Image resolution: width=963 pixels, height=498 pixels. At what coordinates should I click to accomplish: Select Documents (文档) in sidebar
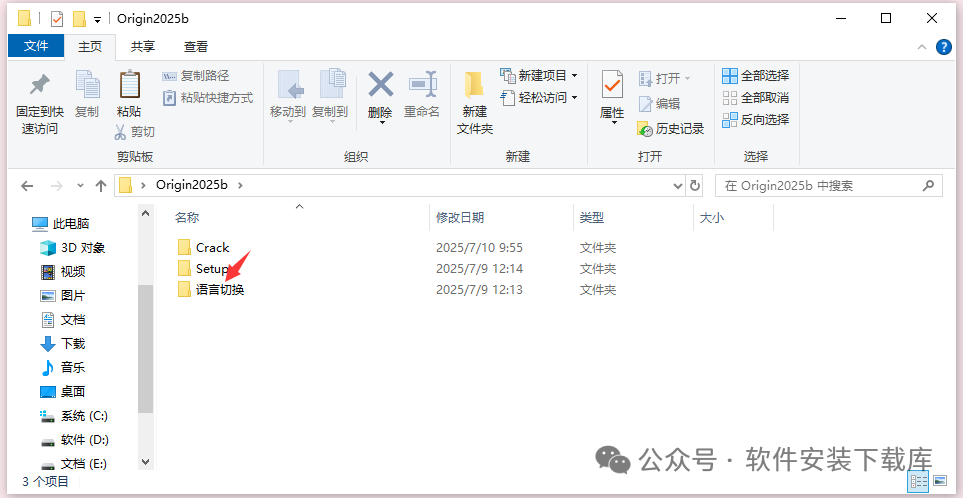tap(63, 319)
